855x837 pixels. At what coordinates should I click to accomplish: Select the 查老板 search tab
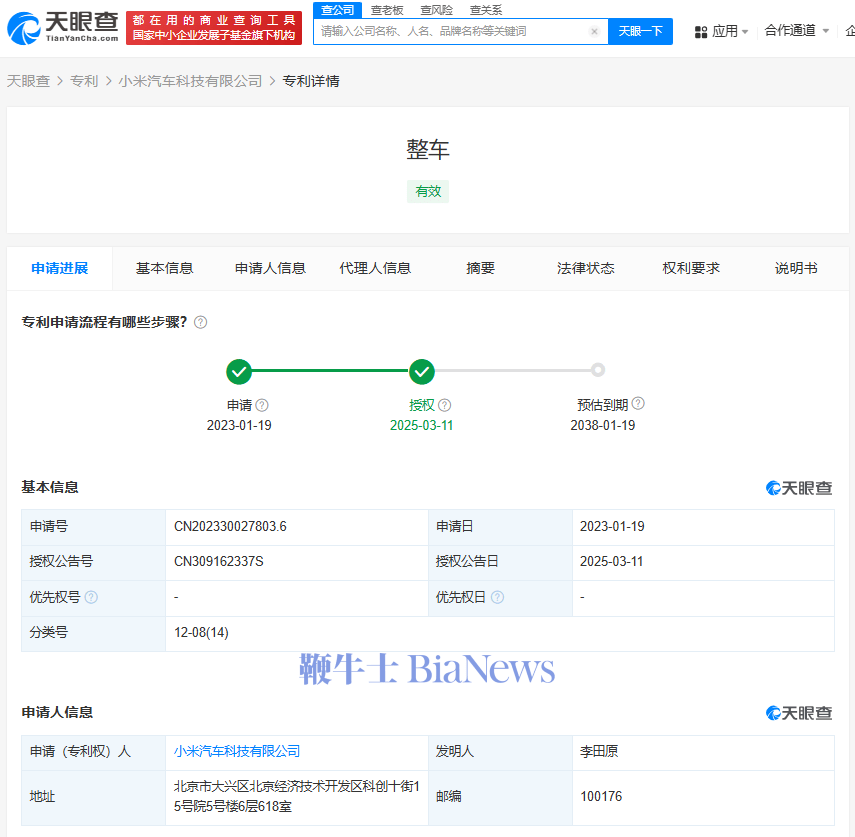click(x=387, y=10)
